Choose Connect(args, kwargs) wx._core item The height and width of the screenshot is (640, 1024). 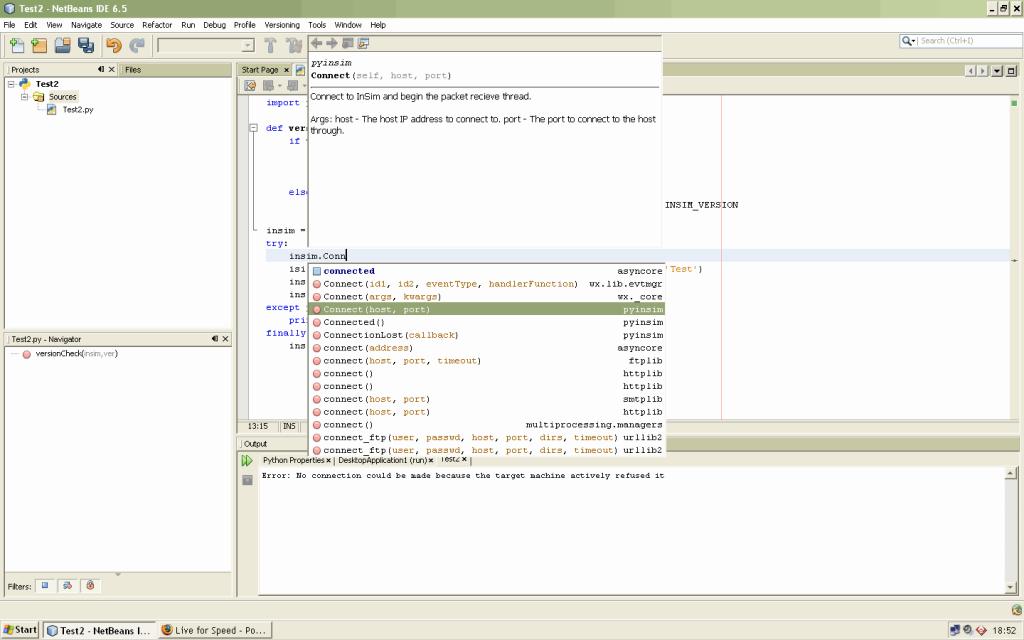click(487, 296)
